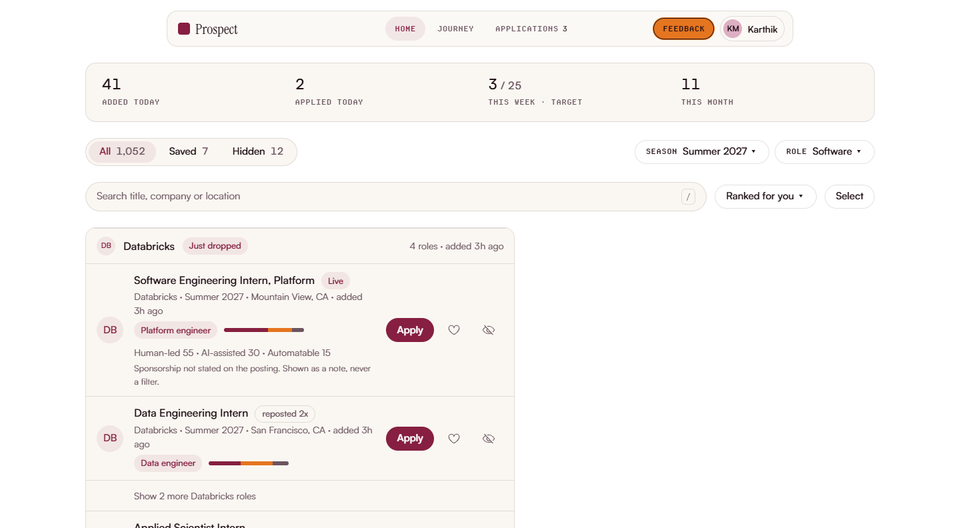This screenshot has width=960, height=528.
Task: Hide the Data Engineering Intern role
Action: coord(488,439)
